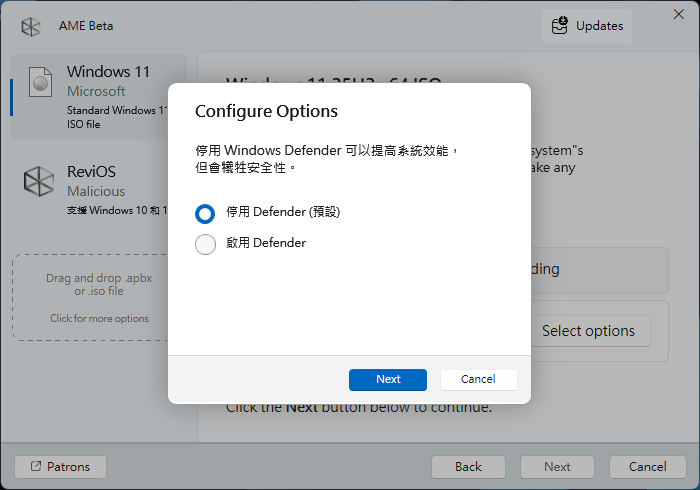Click the Select options button
700x490 pixels.
tap(588, 330)
